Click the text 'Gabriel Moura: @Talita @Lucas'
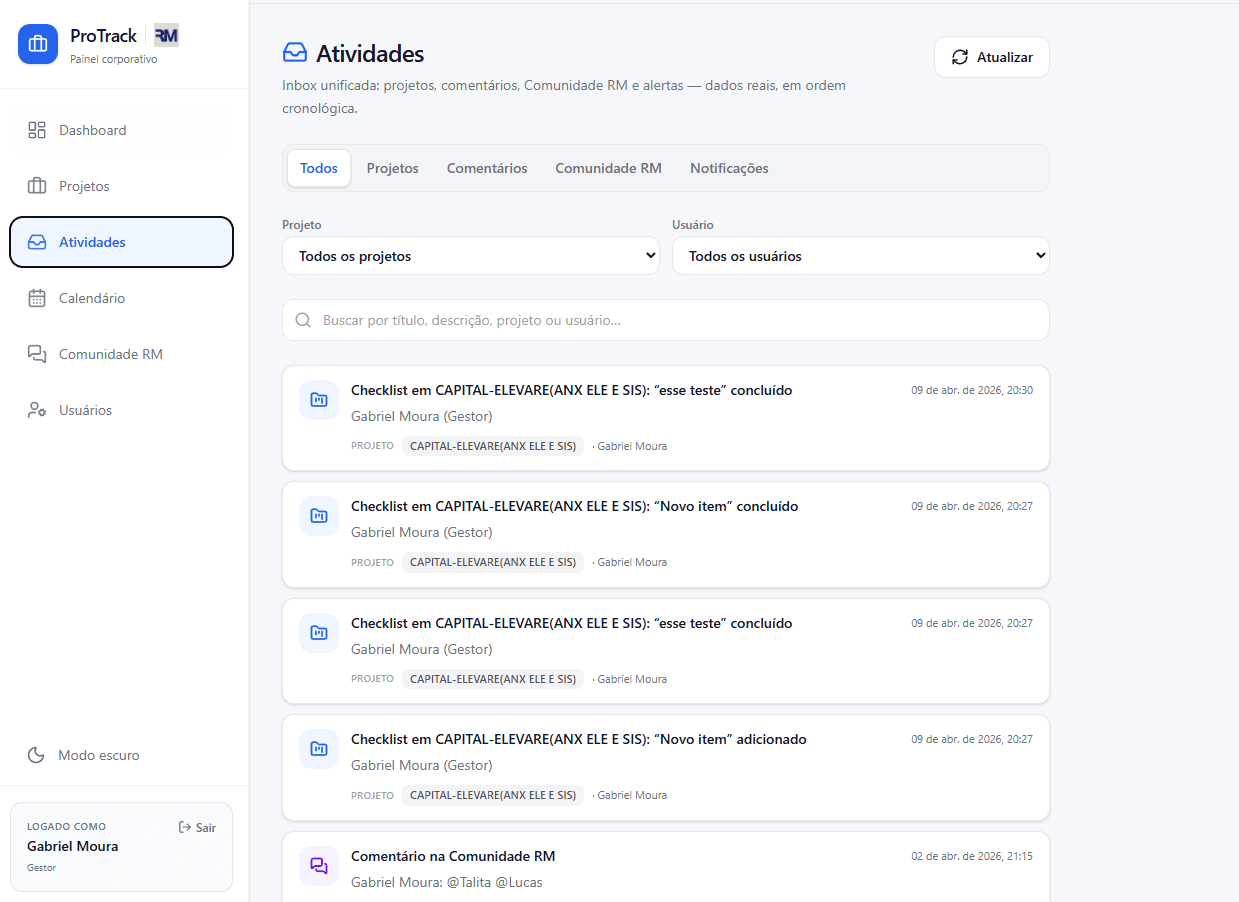Image resolution: width=1239 pixels, height=902 pixels. click(x=447, y=882)
